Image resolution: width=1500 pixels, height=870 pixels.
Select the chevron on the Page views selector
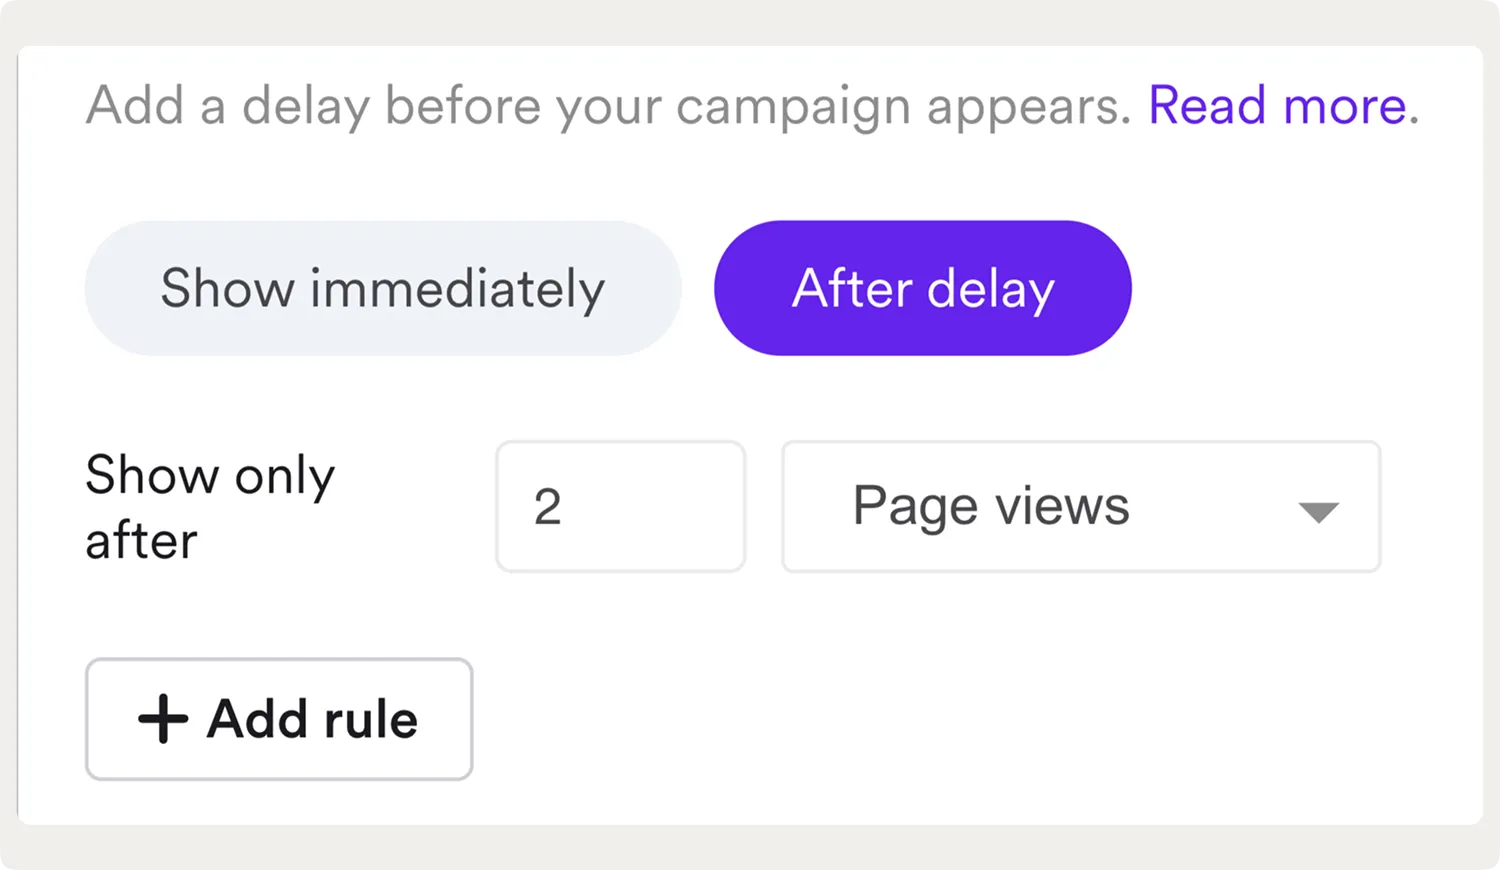(x=1319, y=512)
